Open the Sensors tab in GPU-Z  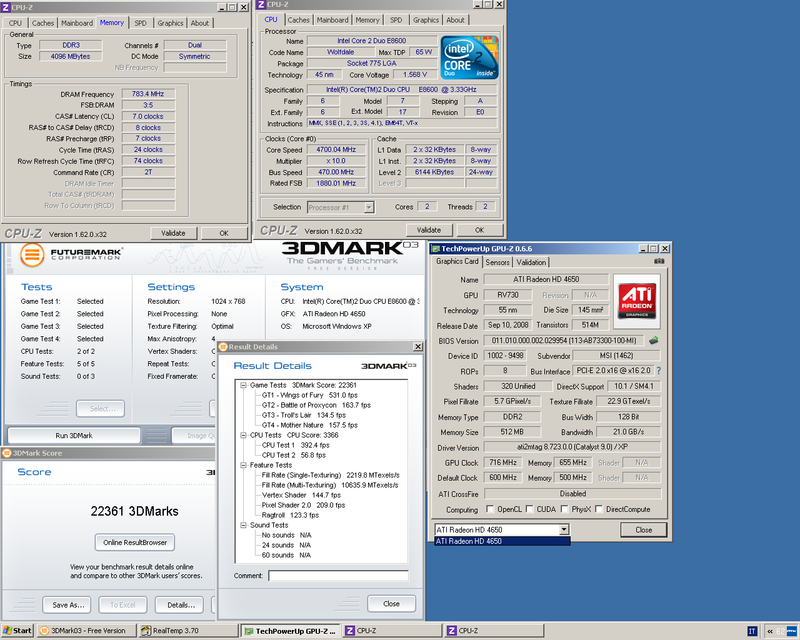point(497,262)
